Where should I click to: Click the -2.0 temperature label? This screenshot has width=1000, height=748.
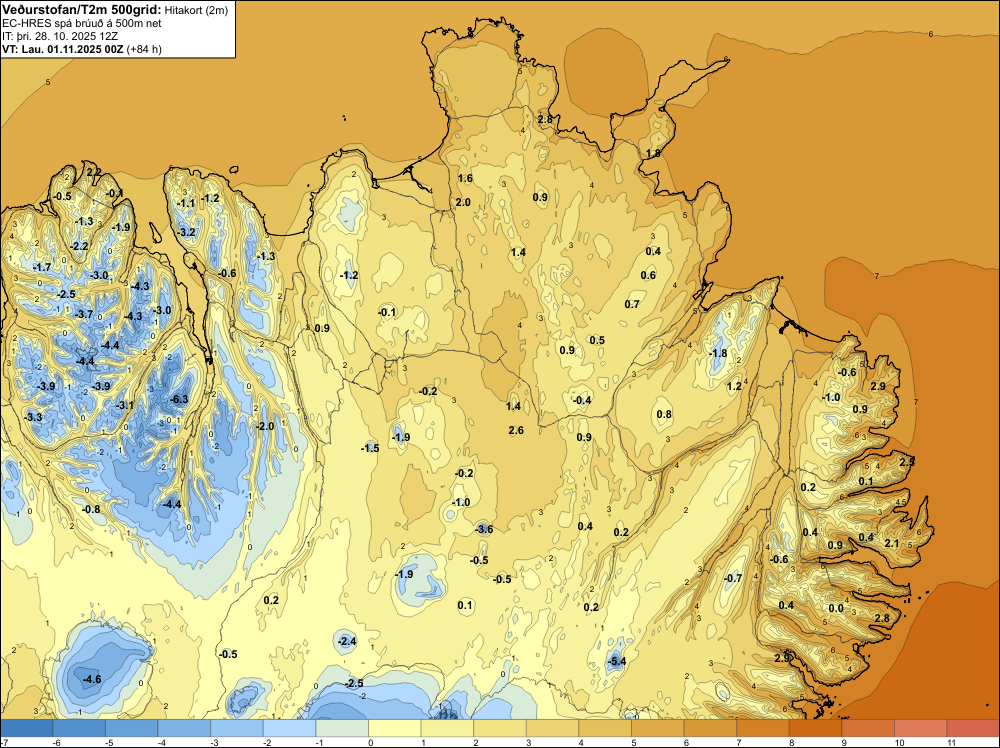click(265, 426)
